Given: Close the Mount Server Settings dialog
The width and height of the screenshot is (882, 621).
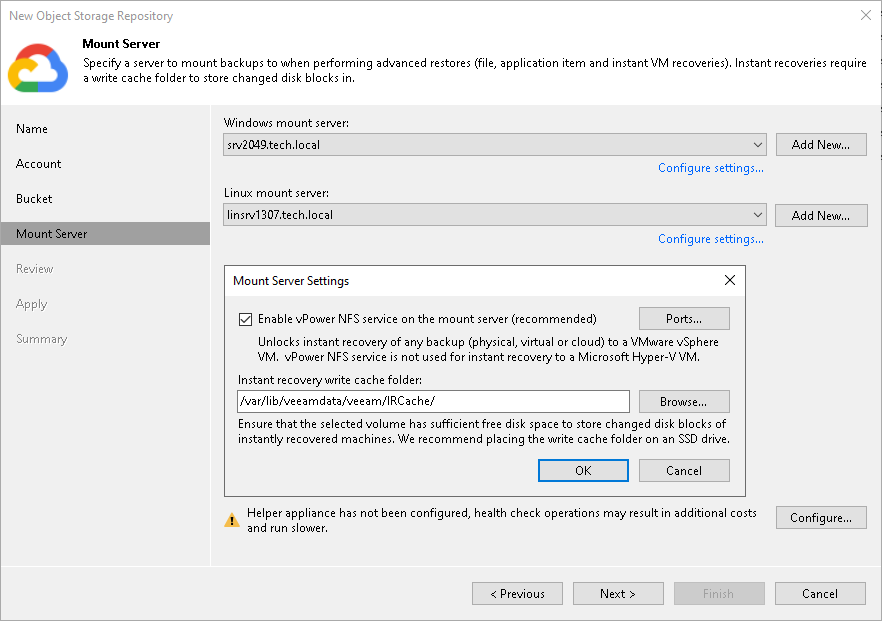Looking at the screenshot, I should point(730,280).
